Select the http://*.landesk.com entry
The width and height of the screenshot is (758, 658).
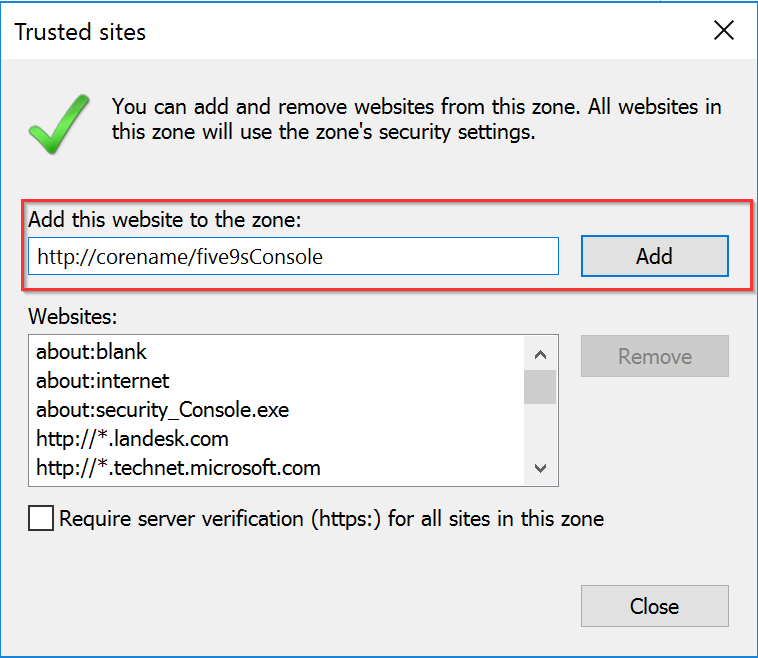coord(132,439)
